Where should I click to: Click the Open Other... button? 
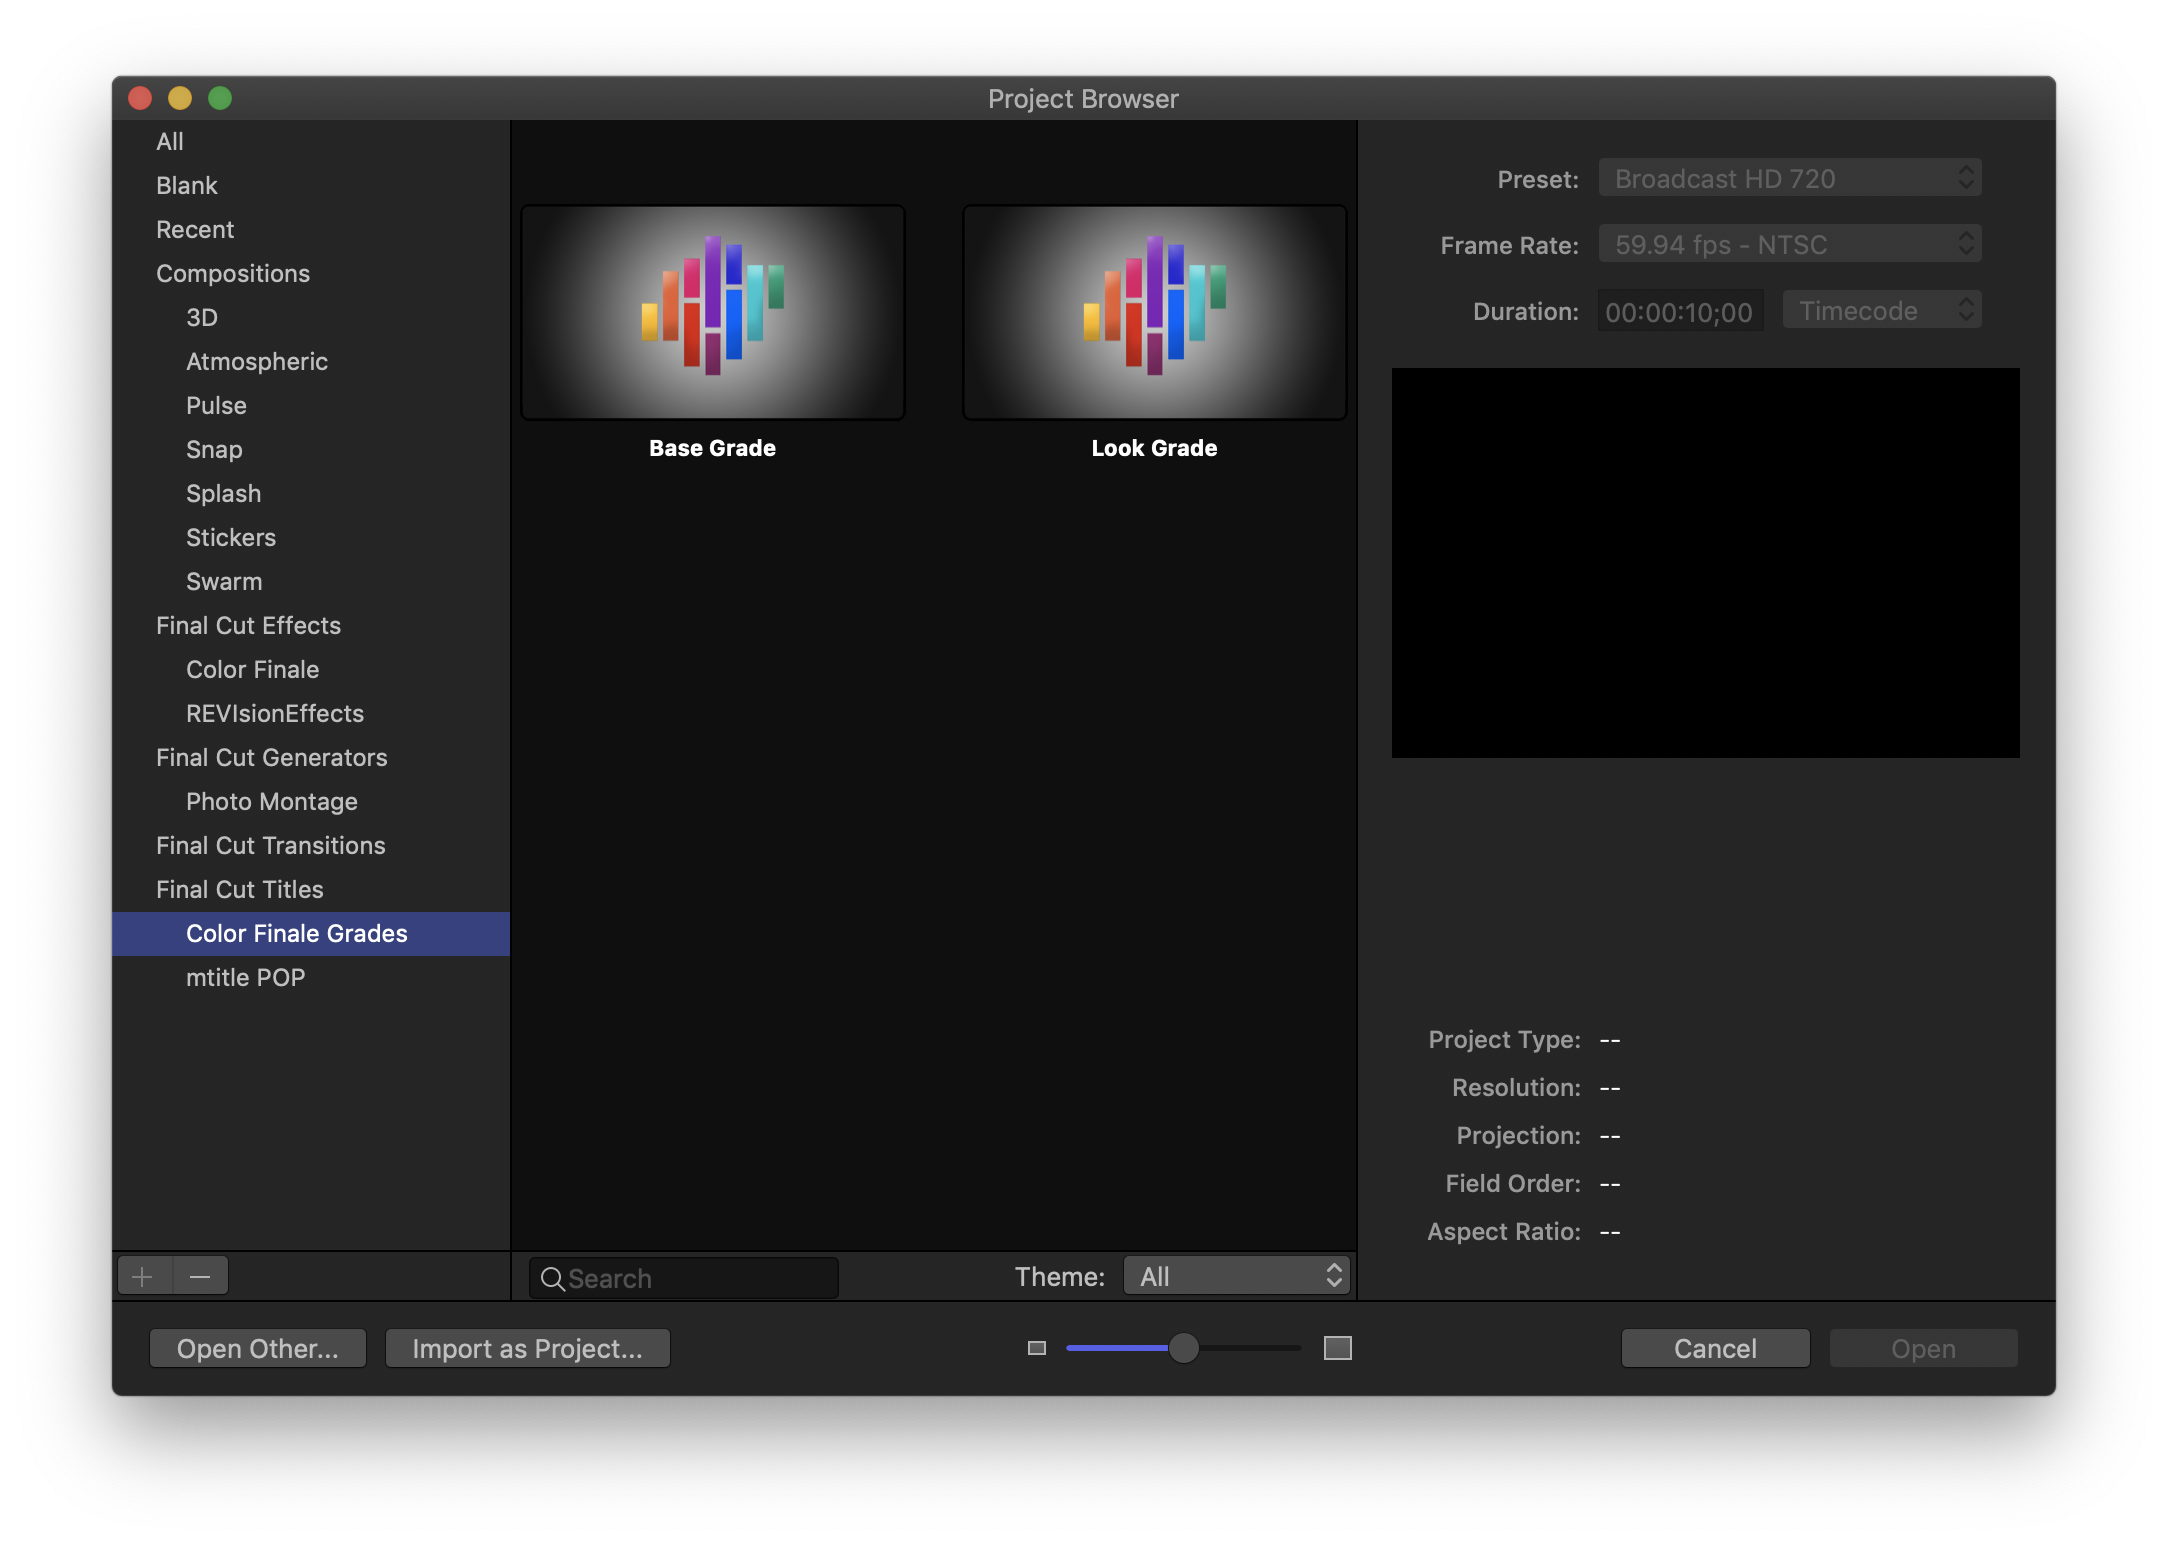(x=257, y=1348)
